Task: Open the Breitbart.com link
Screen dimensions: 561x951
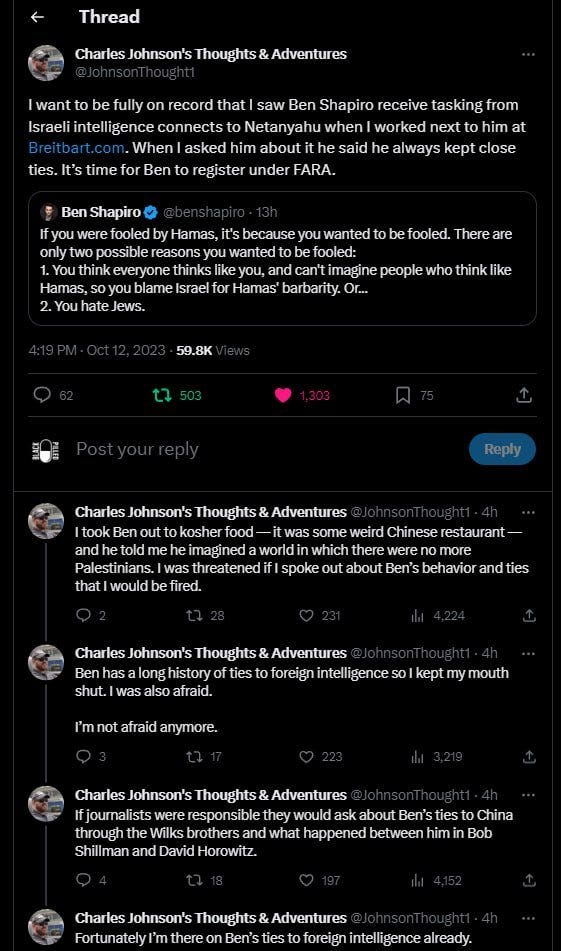Action: pos(76,148)
